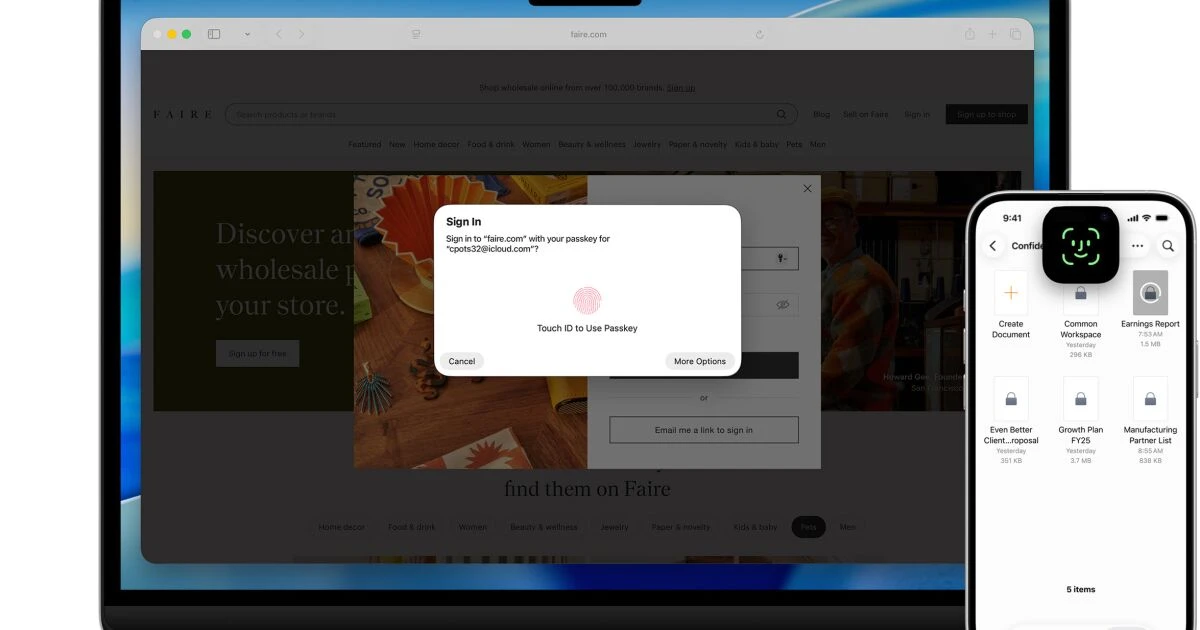Click the Safari share icon
The width and height of the screenshot is (1200, 630).
[x=969, y=34]
